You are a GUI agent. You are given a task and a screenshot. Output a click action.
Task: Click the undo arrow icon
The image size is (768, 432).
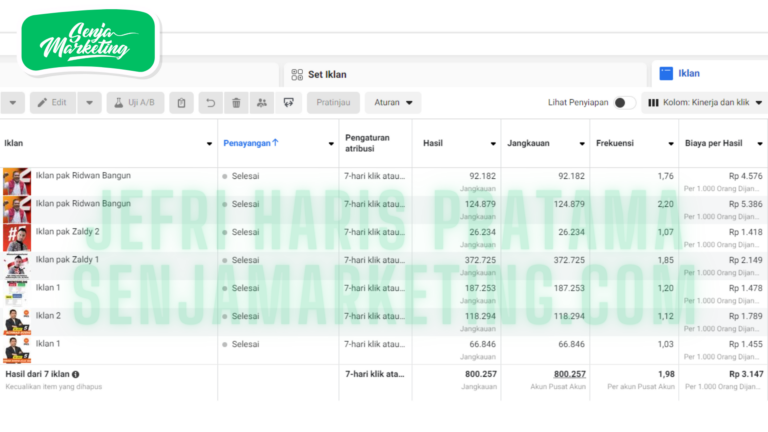(210, 103)
